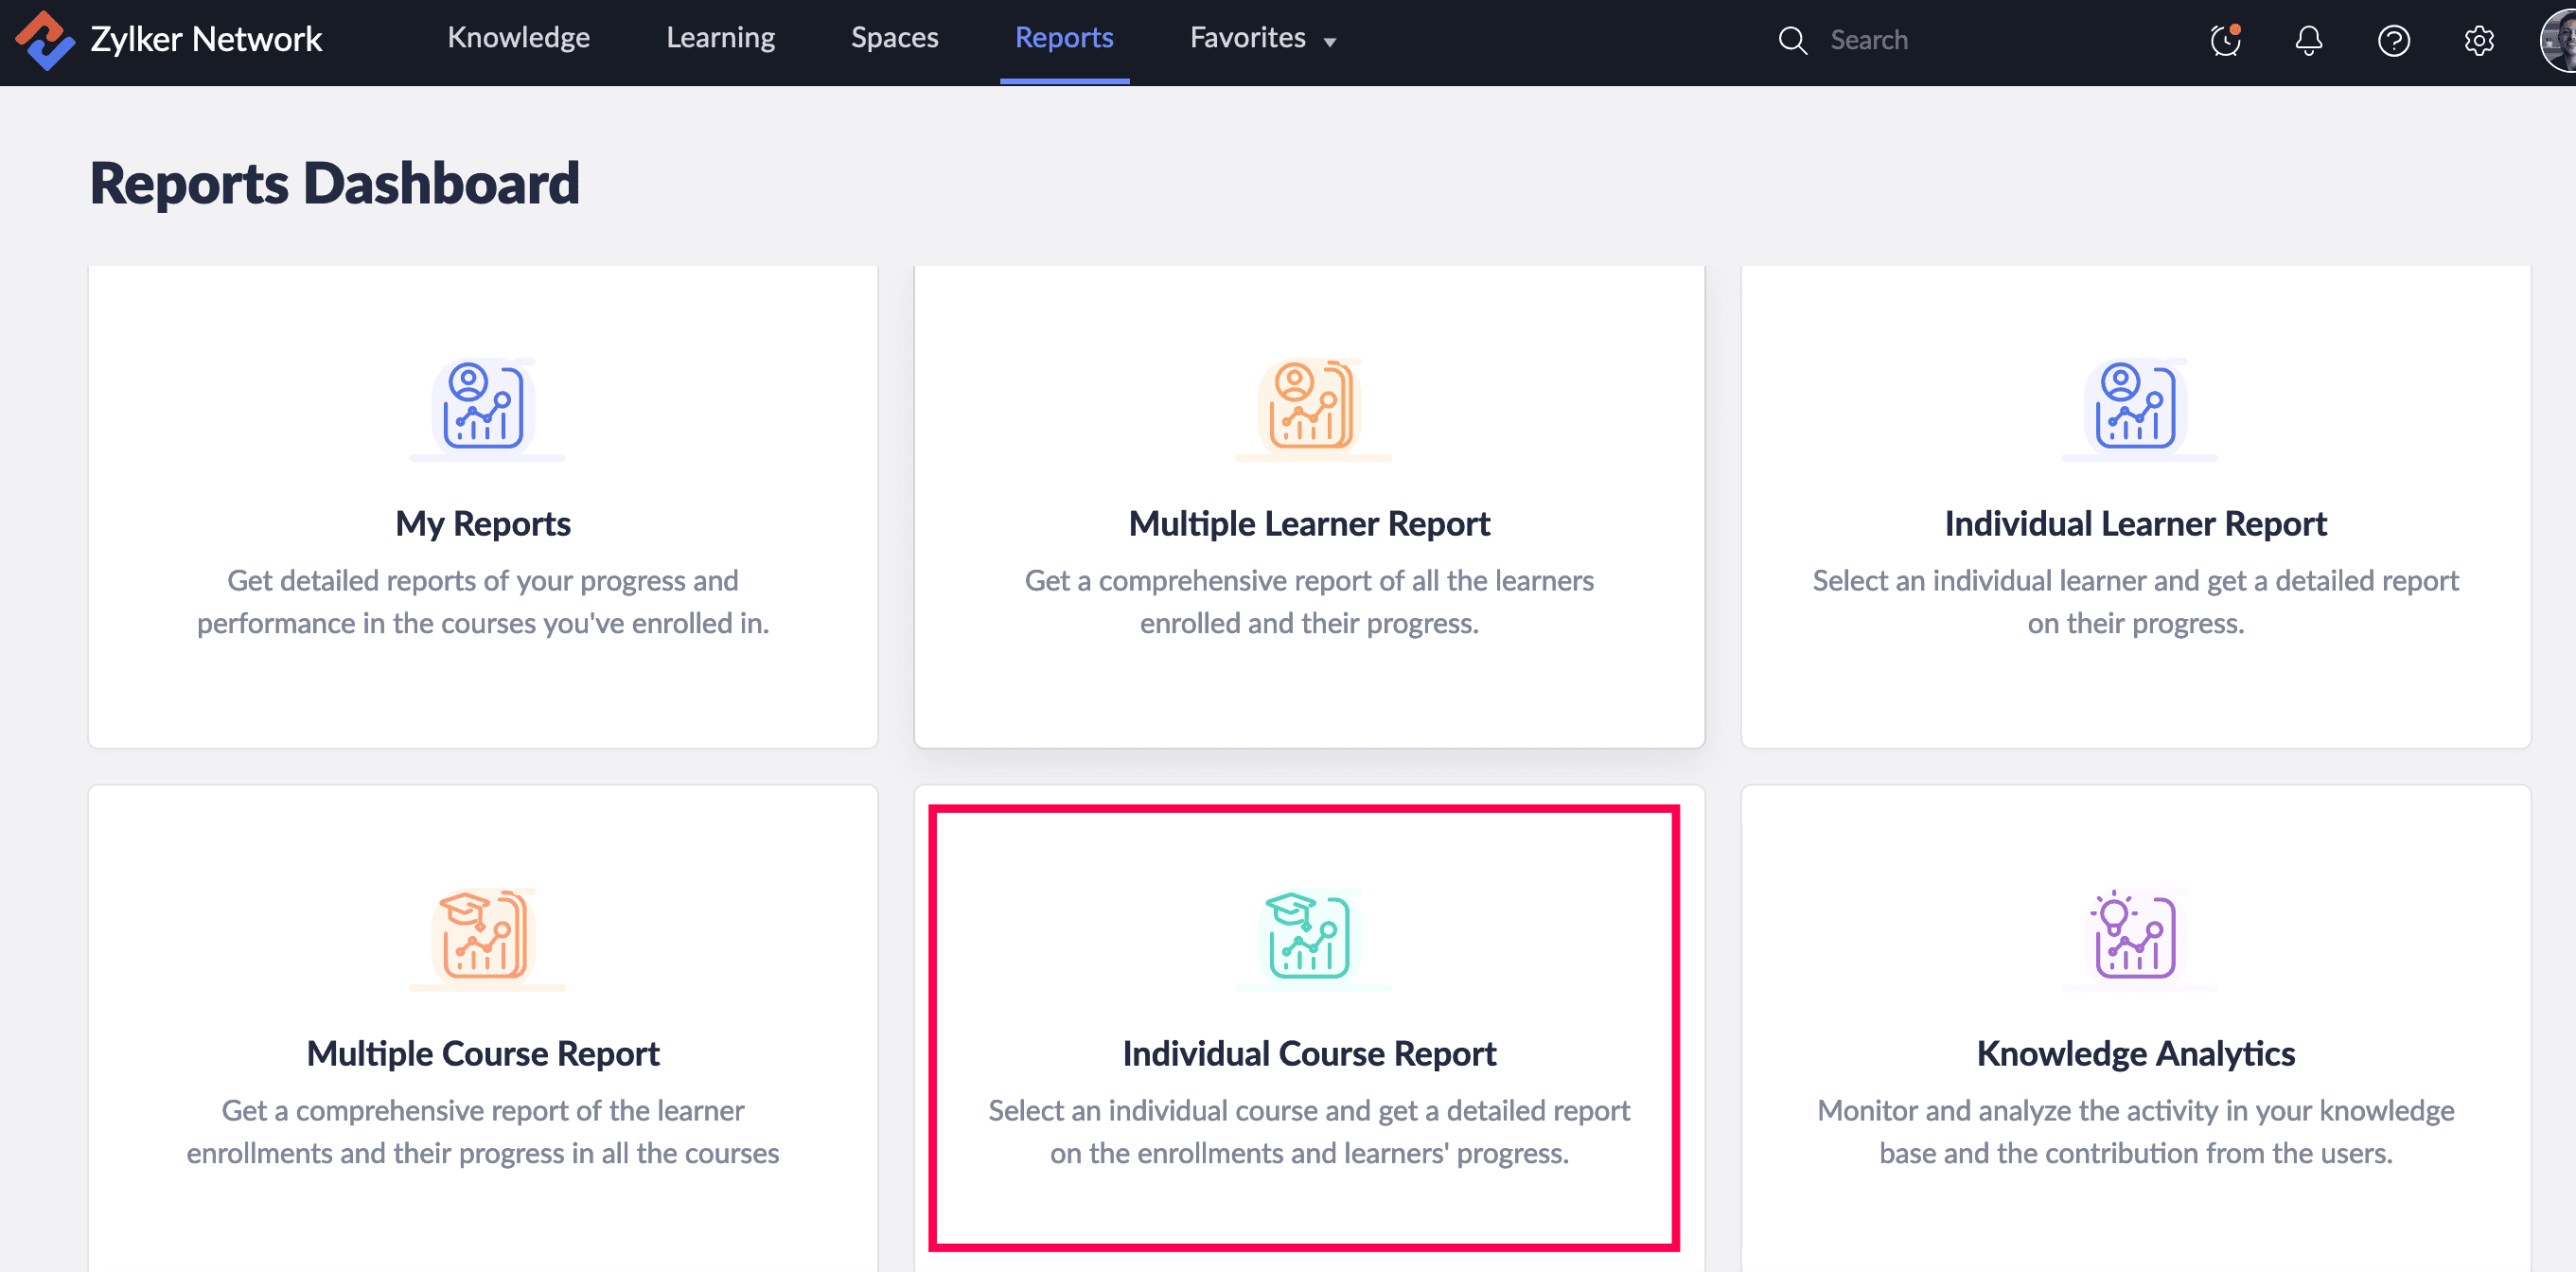Viewport: 2576px width, 1272px height.
Task: Open the recent activity clock icon
Action: [x=2225, y=40]
